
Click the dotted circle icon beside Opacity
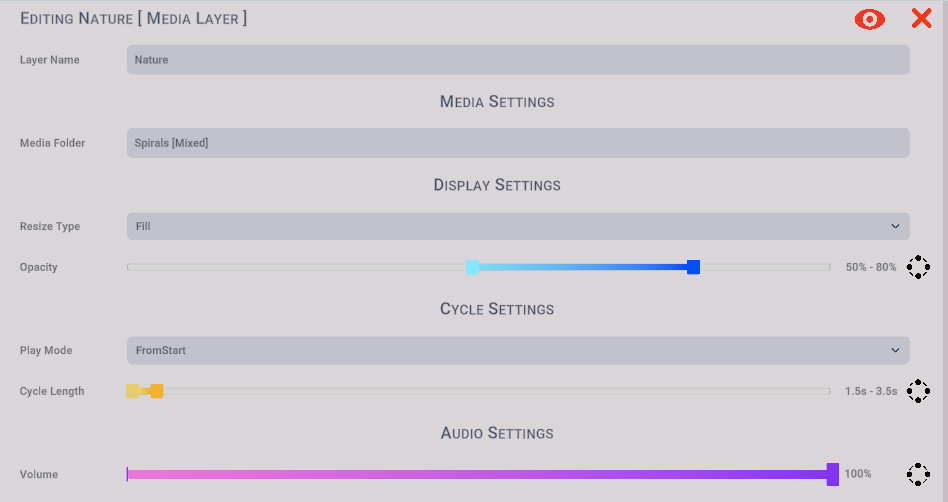pos(918,267)
